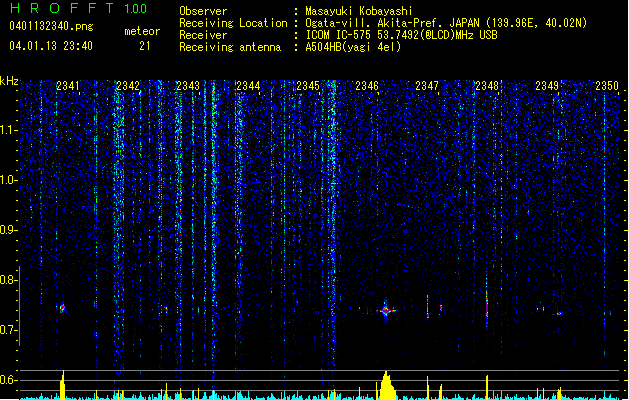The width and height of the screenshot is (629, 400).
Task: Click the antenna value A504HB(yagi 4el)
Action: [353, 47]
